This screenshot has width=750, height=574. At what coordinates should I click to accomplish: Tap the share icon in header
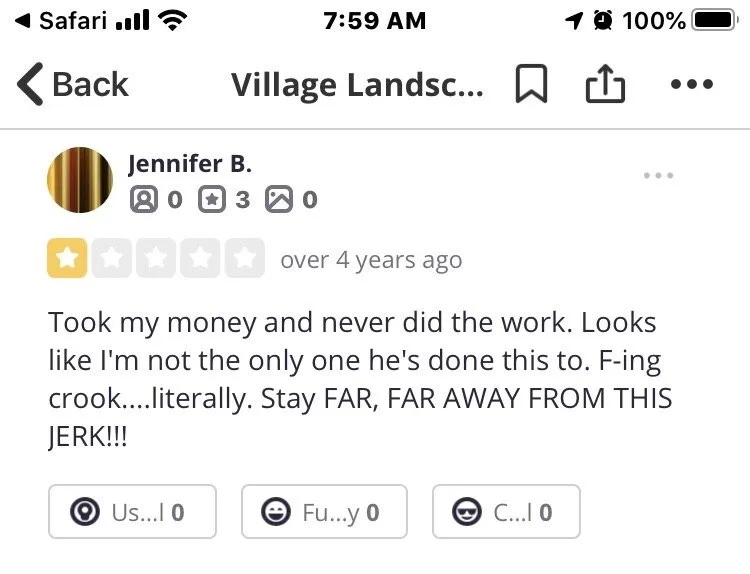point(604,85)
